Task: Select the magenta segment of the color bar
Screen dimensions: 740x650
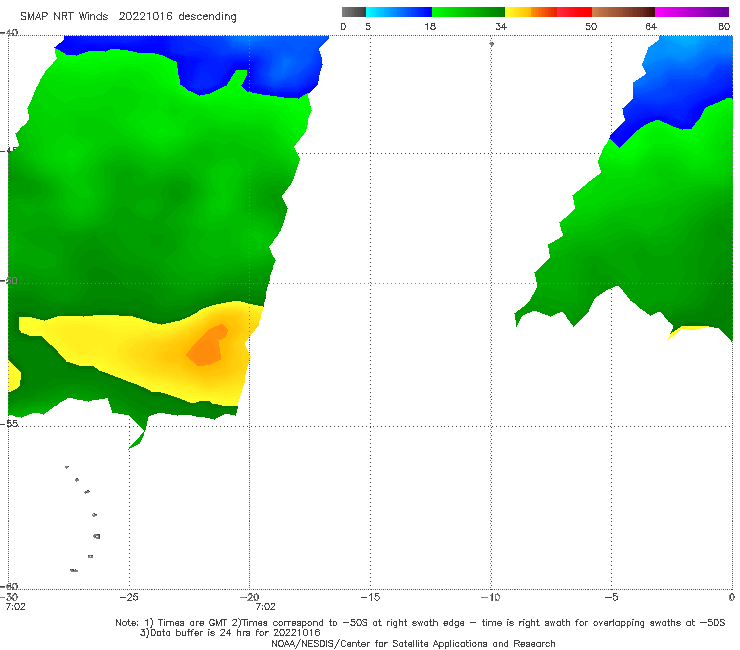Action: (x=692, y=12)
